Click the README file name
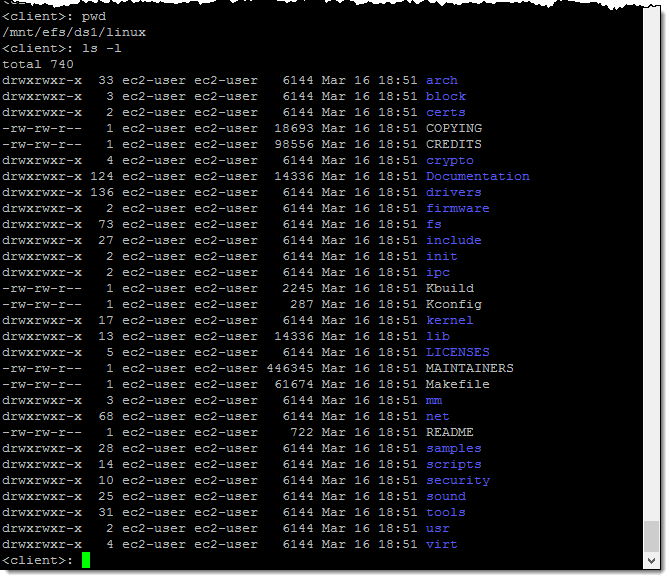This screenshot has height=580, width=671. (x=449, y=432)
